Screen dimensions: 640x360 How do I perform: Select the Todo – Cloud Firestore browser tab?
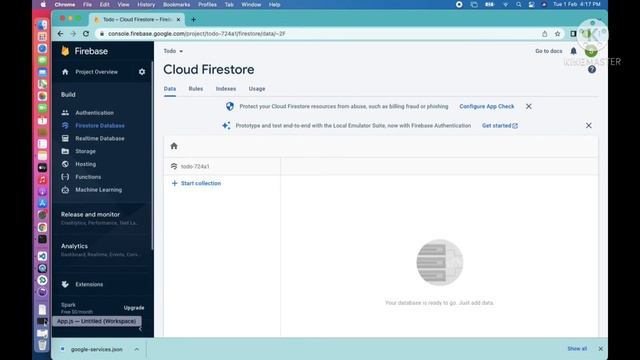(137, 20)
